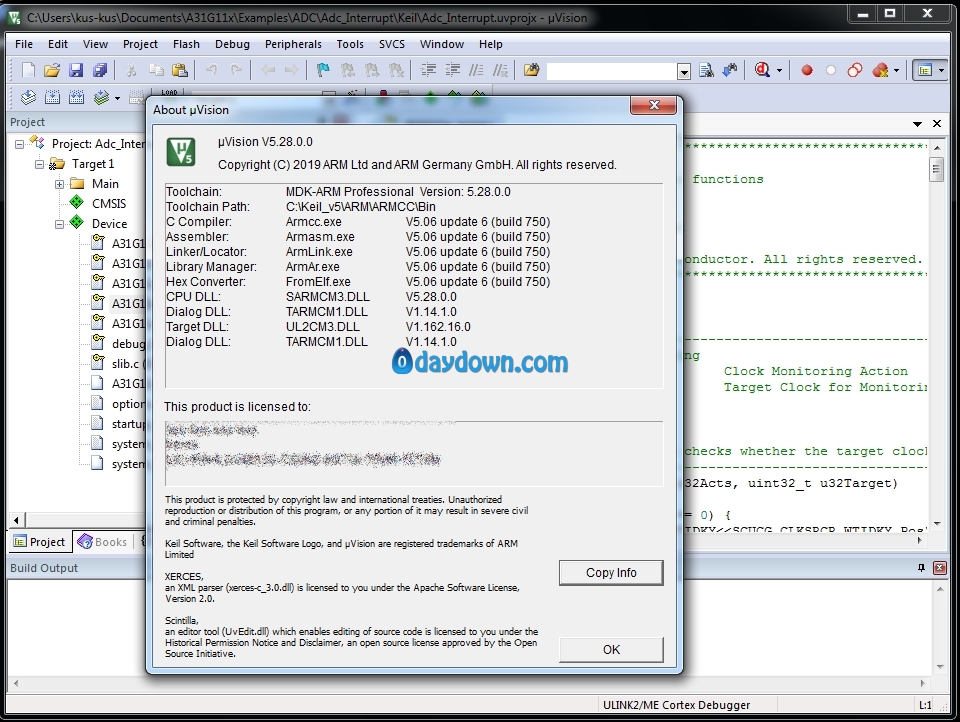Unindent selected lines icon
Screen dimensions: 960x722
(452, 70)
